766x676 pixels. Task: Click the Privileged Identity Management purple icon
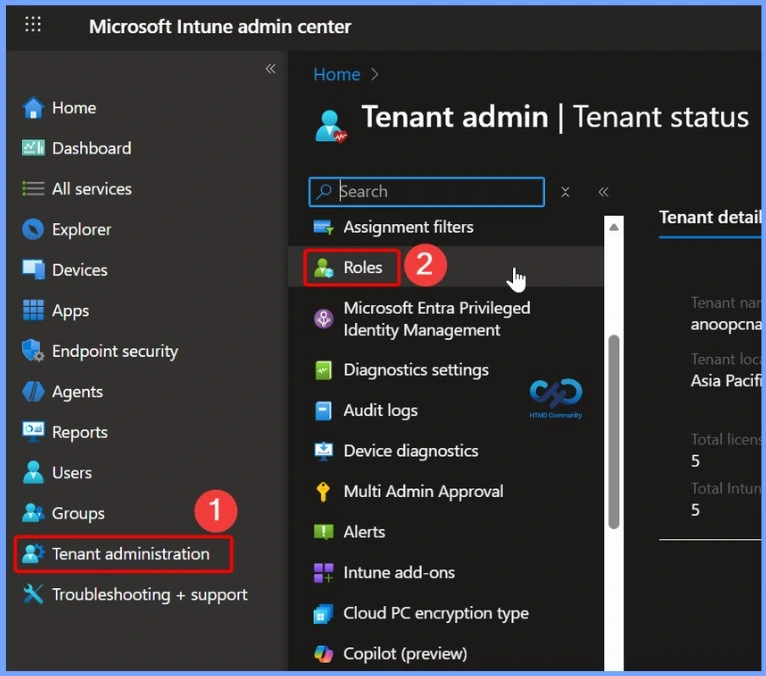pos(323,319)
